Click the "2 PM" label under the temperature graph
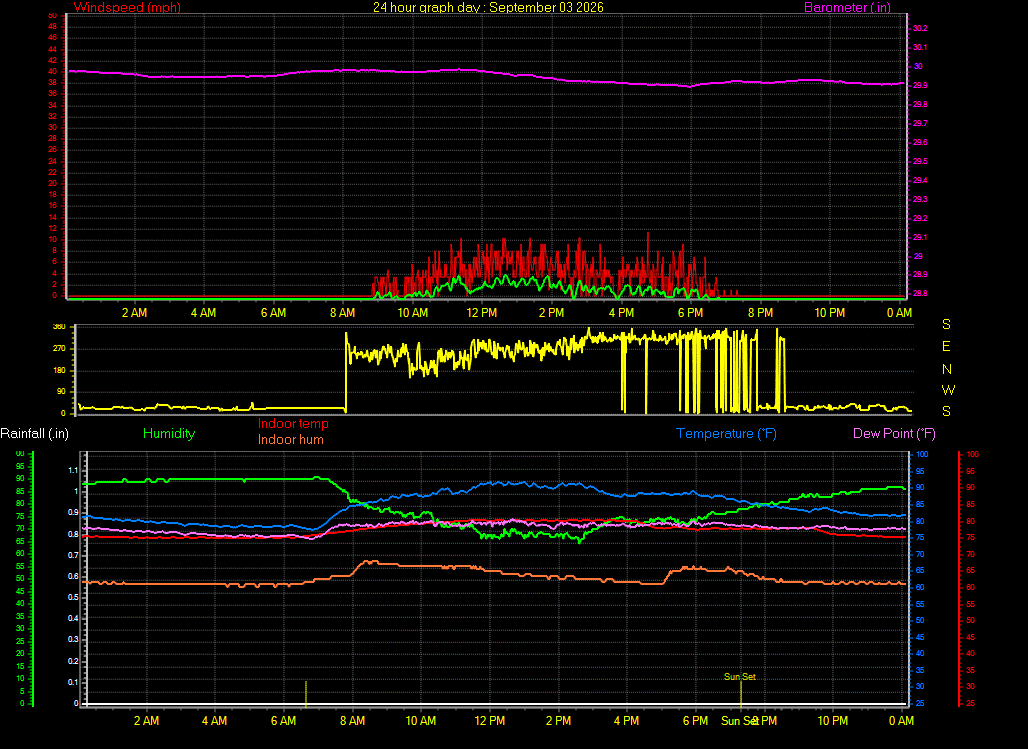Image resolution: width=1028 pixels, height=749 pixels. [x=558, y=721]
